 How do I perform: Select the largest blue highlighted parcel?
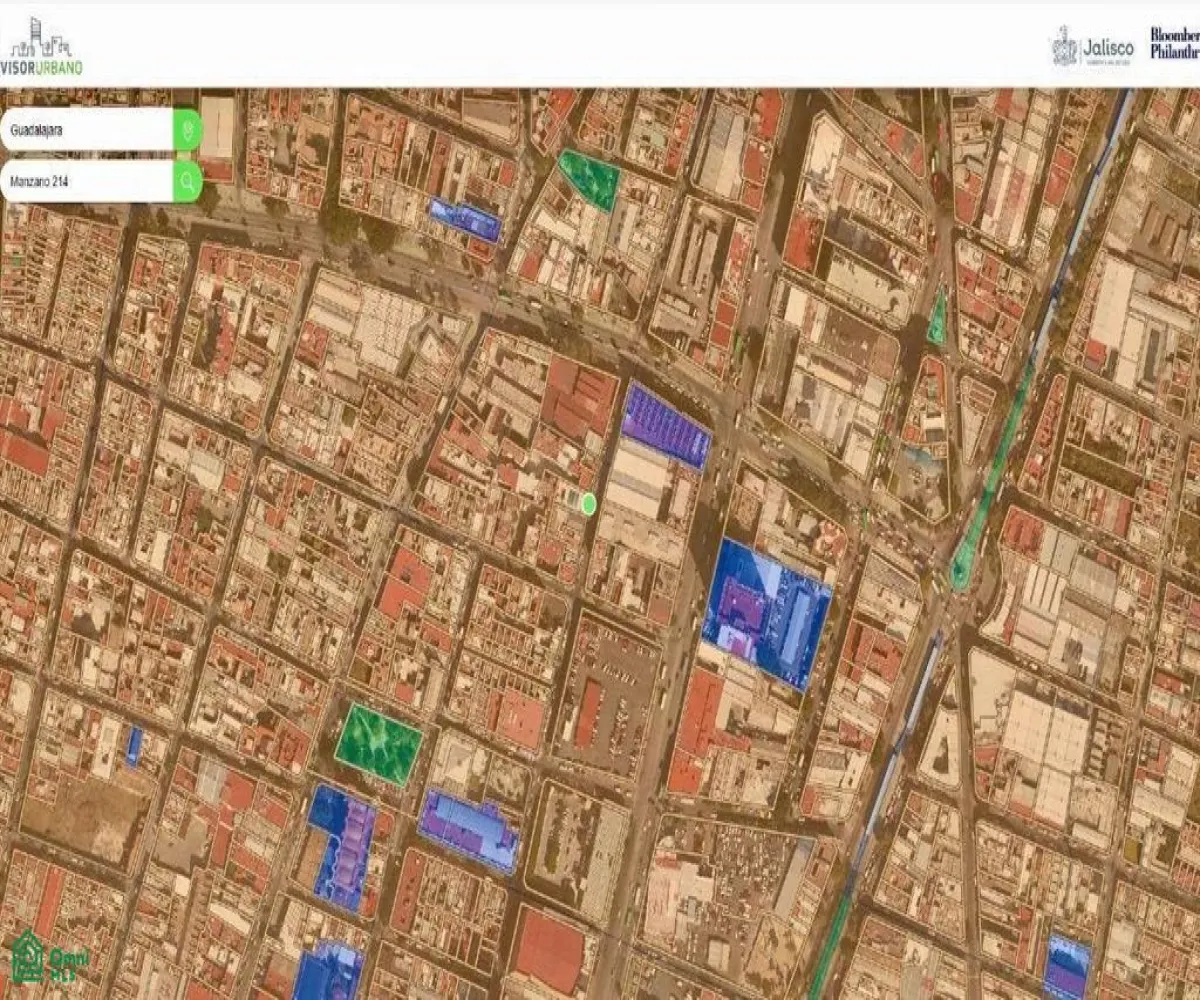[766, 612]
